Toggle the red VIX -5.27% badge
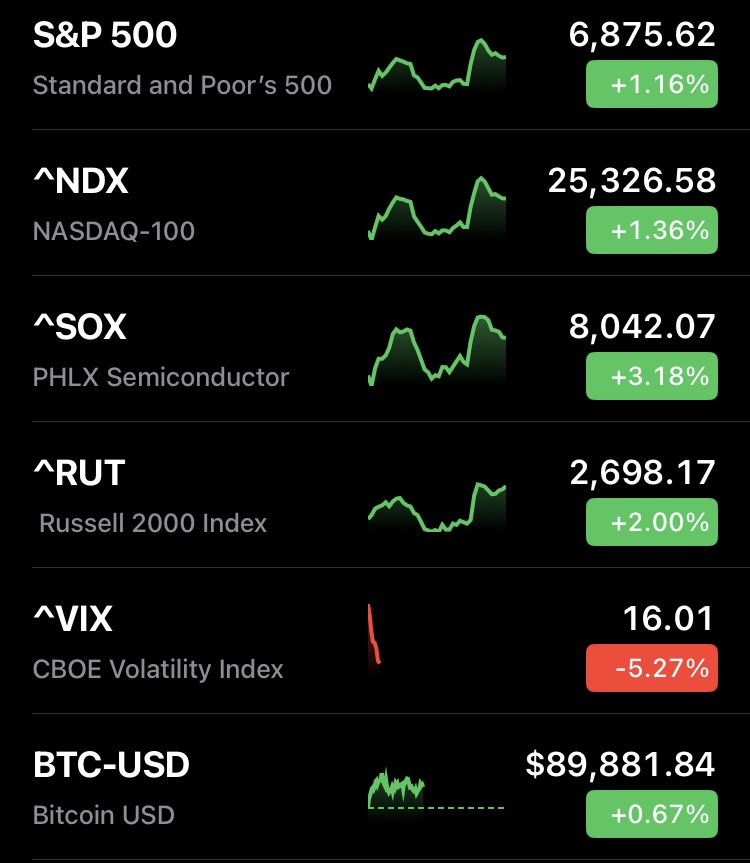Viewport: 750px width, 863px height. [651, 668]
